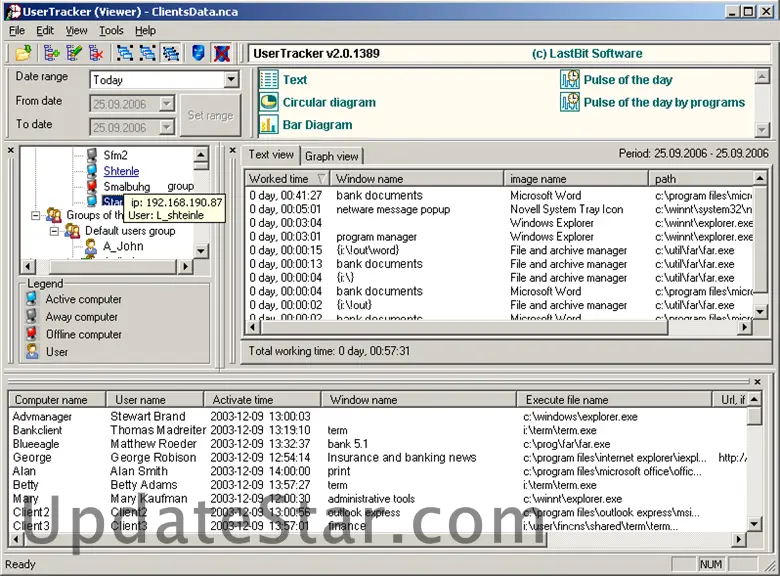
Task: Select the 'netware message popup' row
Action: (499, 209)
